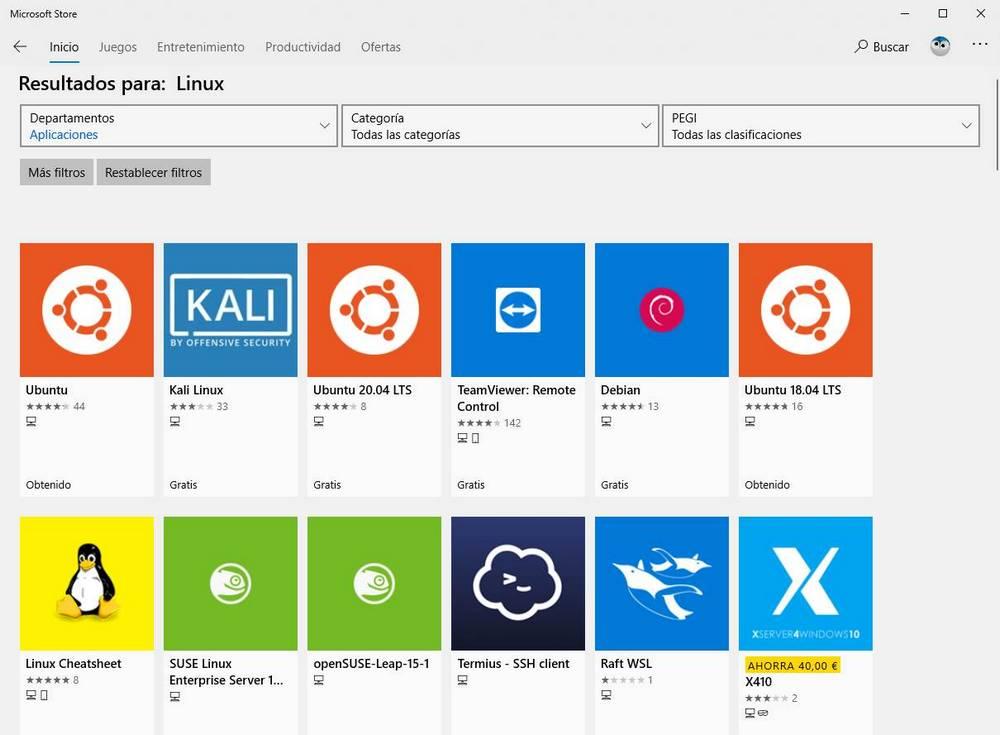Viewport: 1000px width, 735px height.
Task: Click Obtenido under Ubuntu 18.04 LTS
Action: point(767,485)
